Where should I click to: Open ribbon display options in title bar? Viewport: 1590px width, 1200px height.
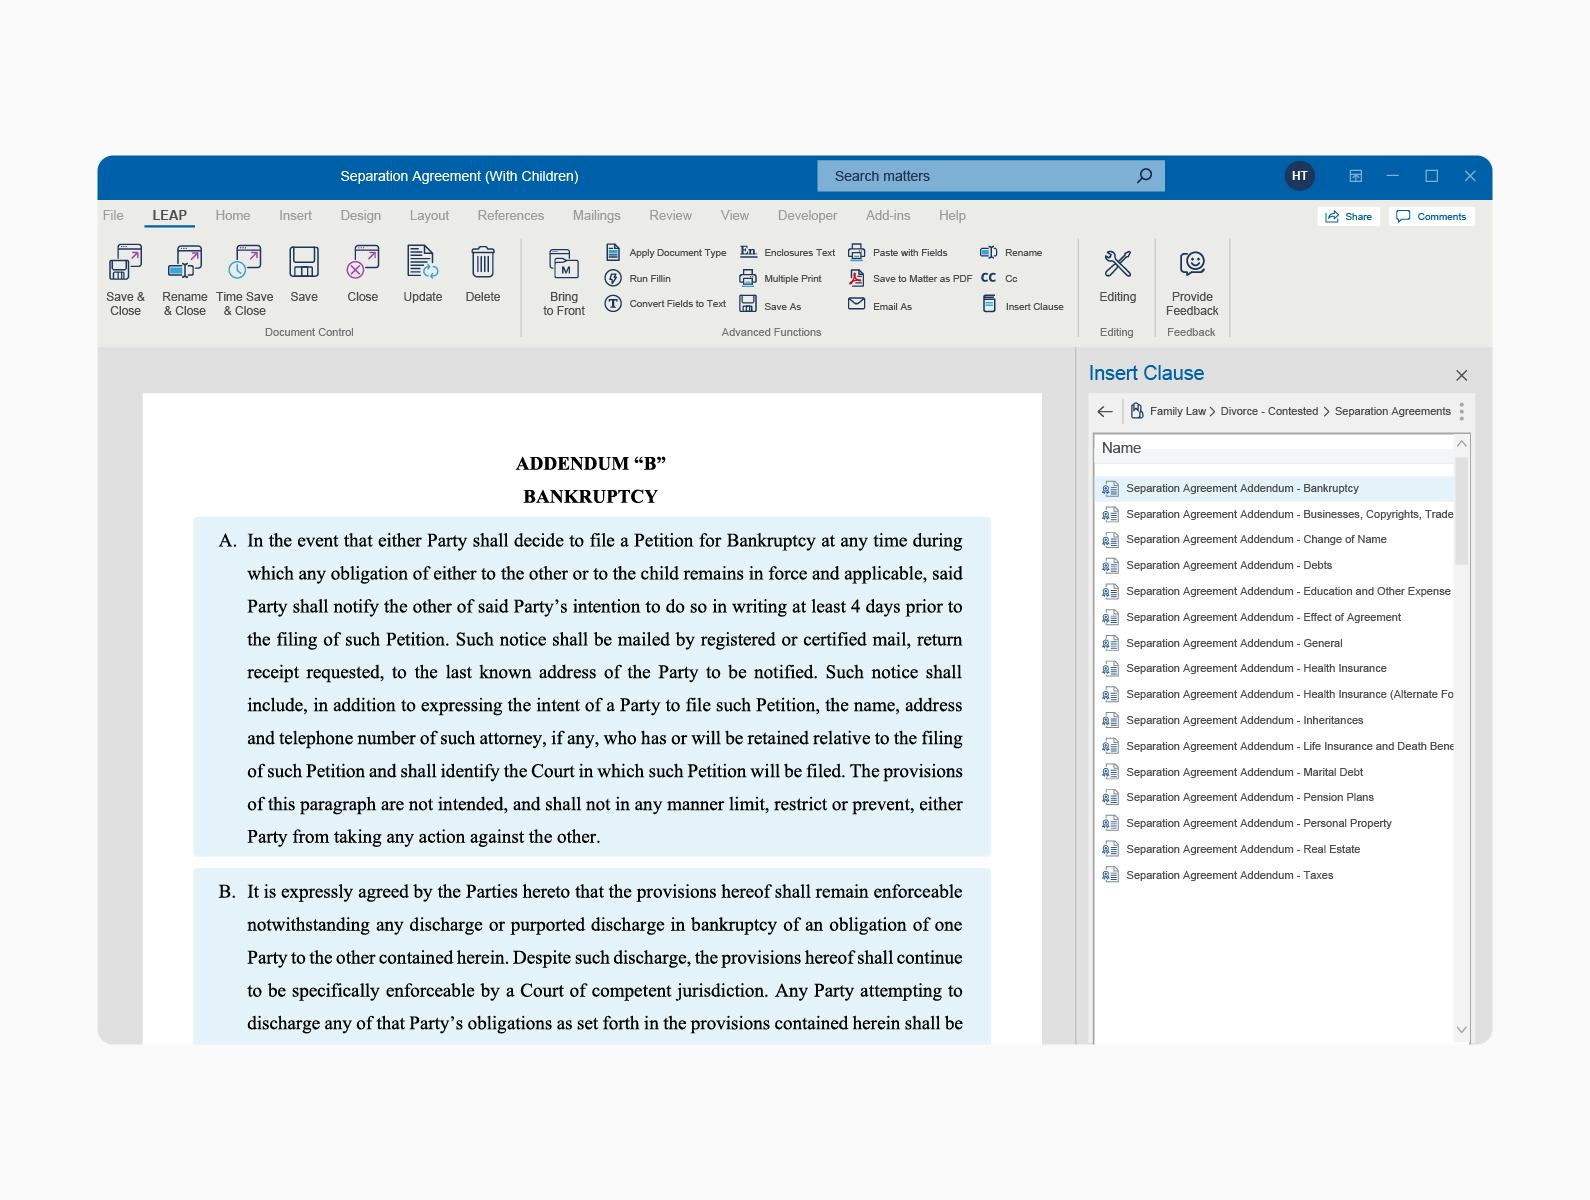pos(1355,176)
